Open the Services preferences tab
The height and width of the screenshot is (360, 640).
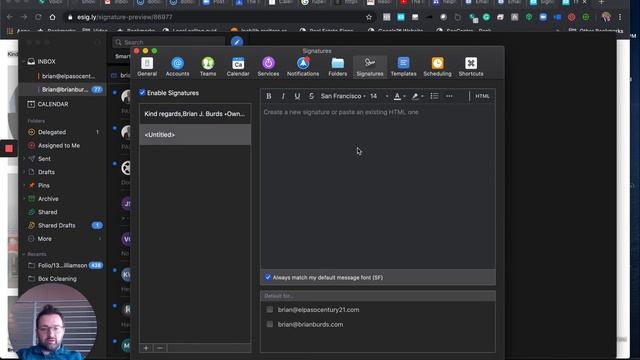pos(268,67)
